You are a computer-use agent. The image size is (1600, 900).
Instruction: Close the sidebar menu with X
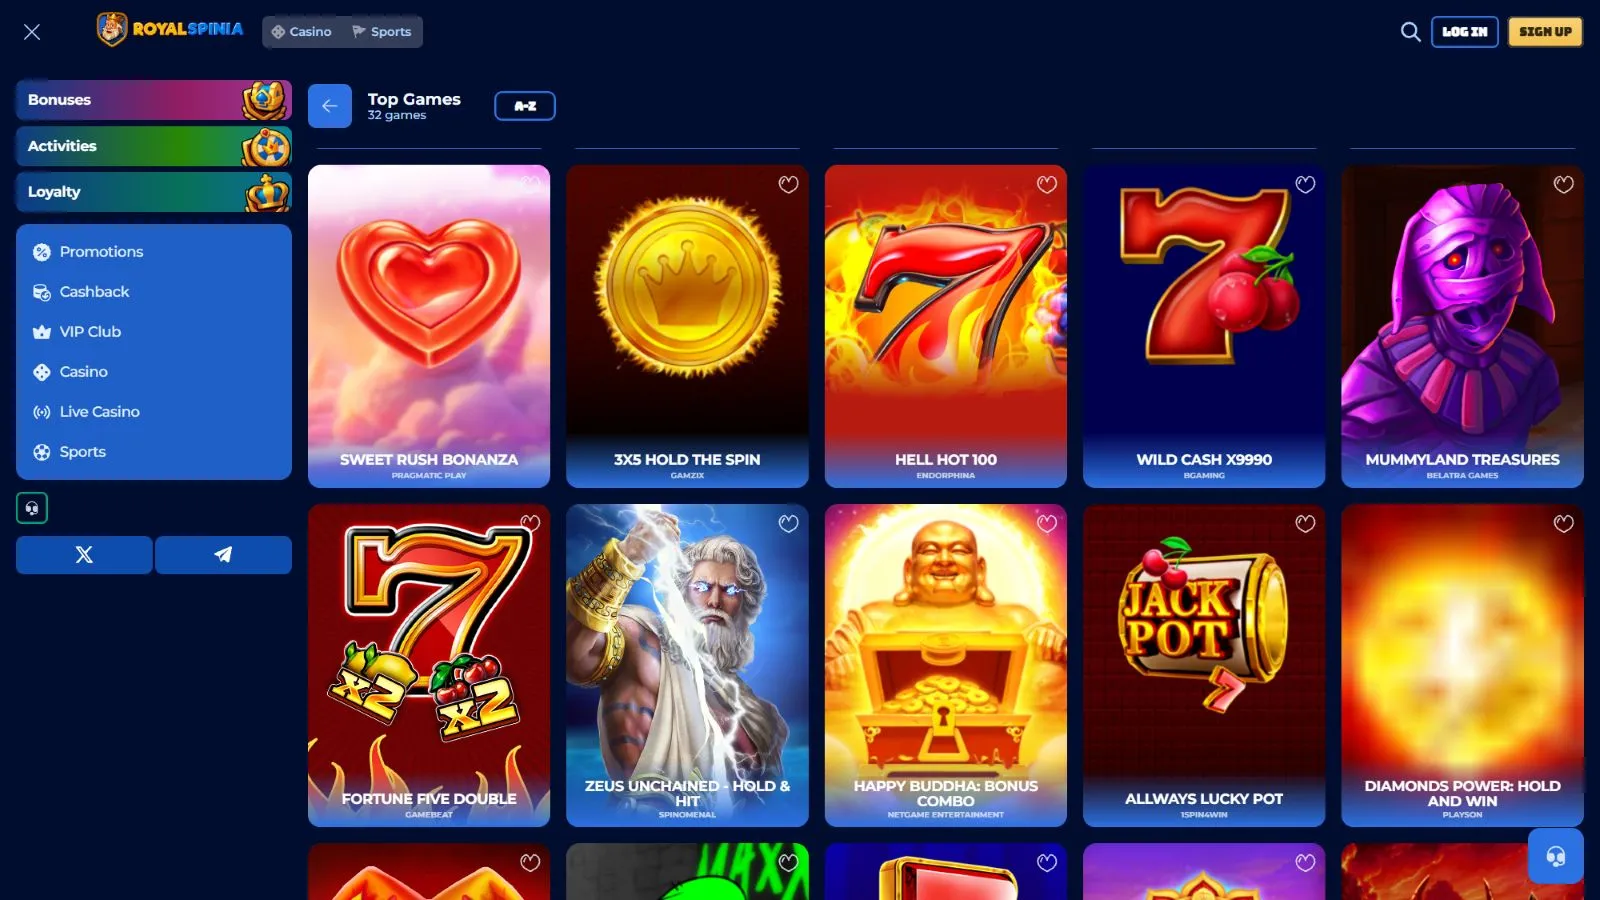click(x=32, y=32)
